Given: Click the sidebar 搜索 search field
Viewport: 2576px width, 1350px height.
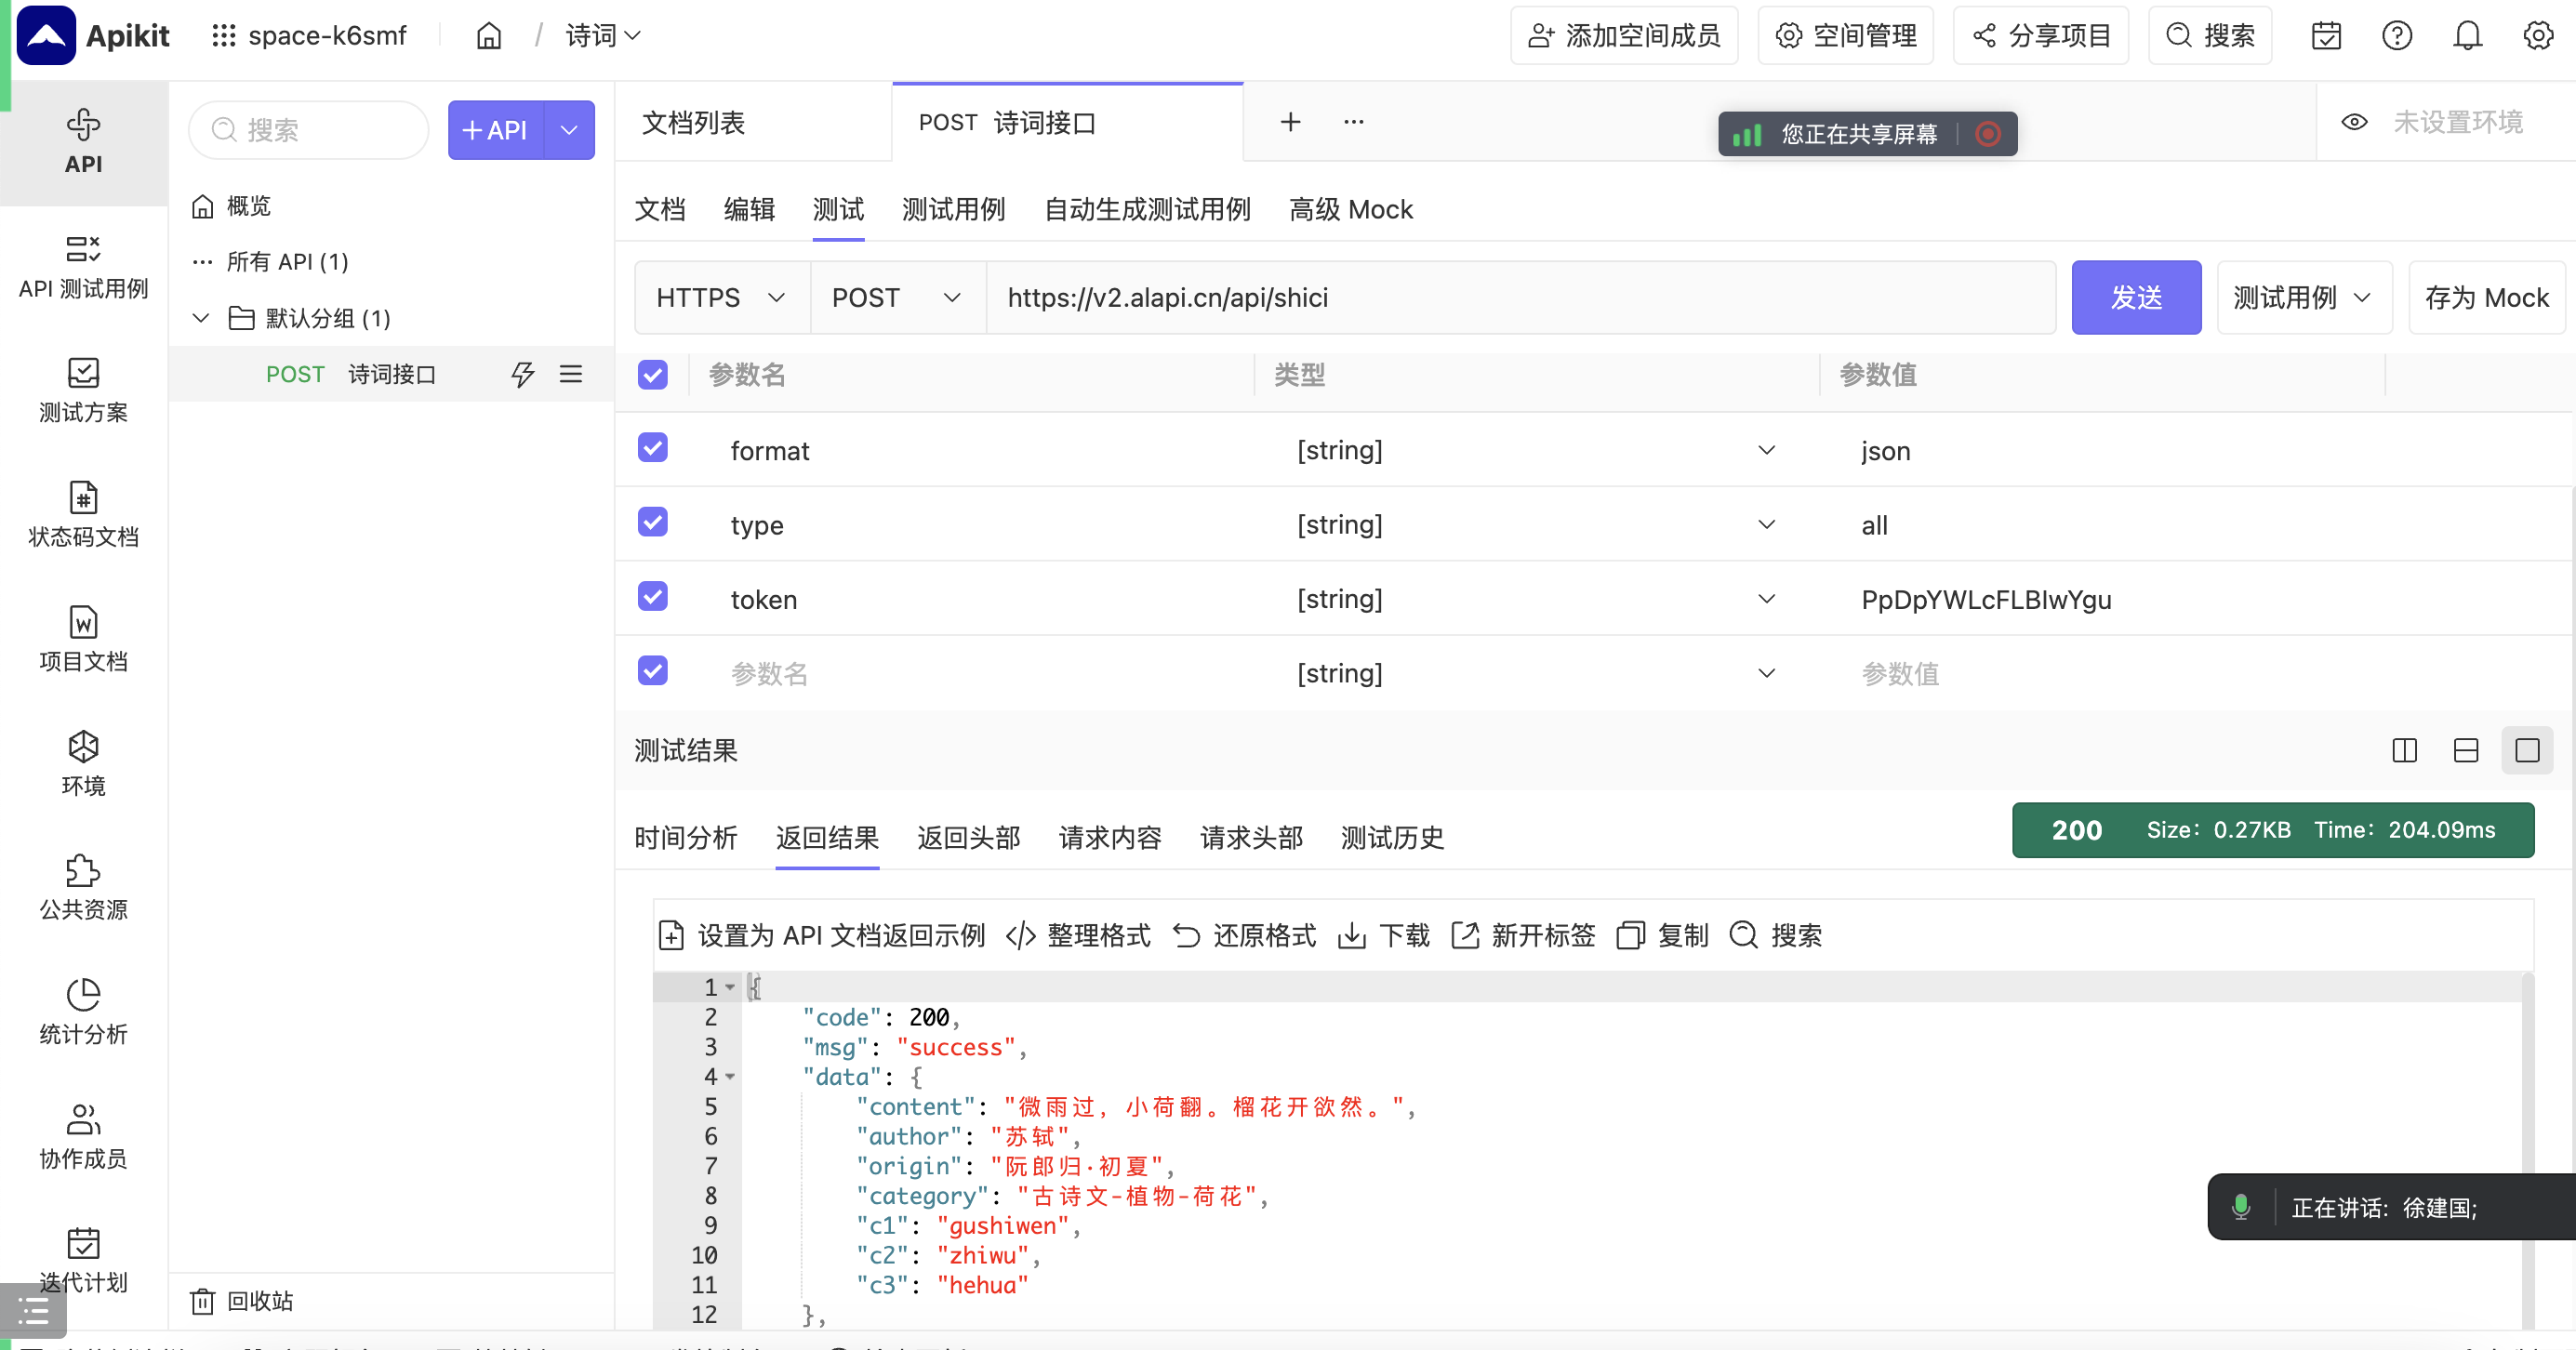Looking at the screenshot, I should click(x=309, y=130).
